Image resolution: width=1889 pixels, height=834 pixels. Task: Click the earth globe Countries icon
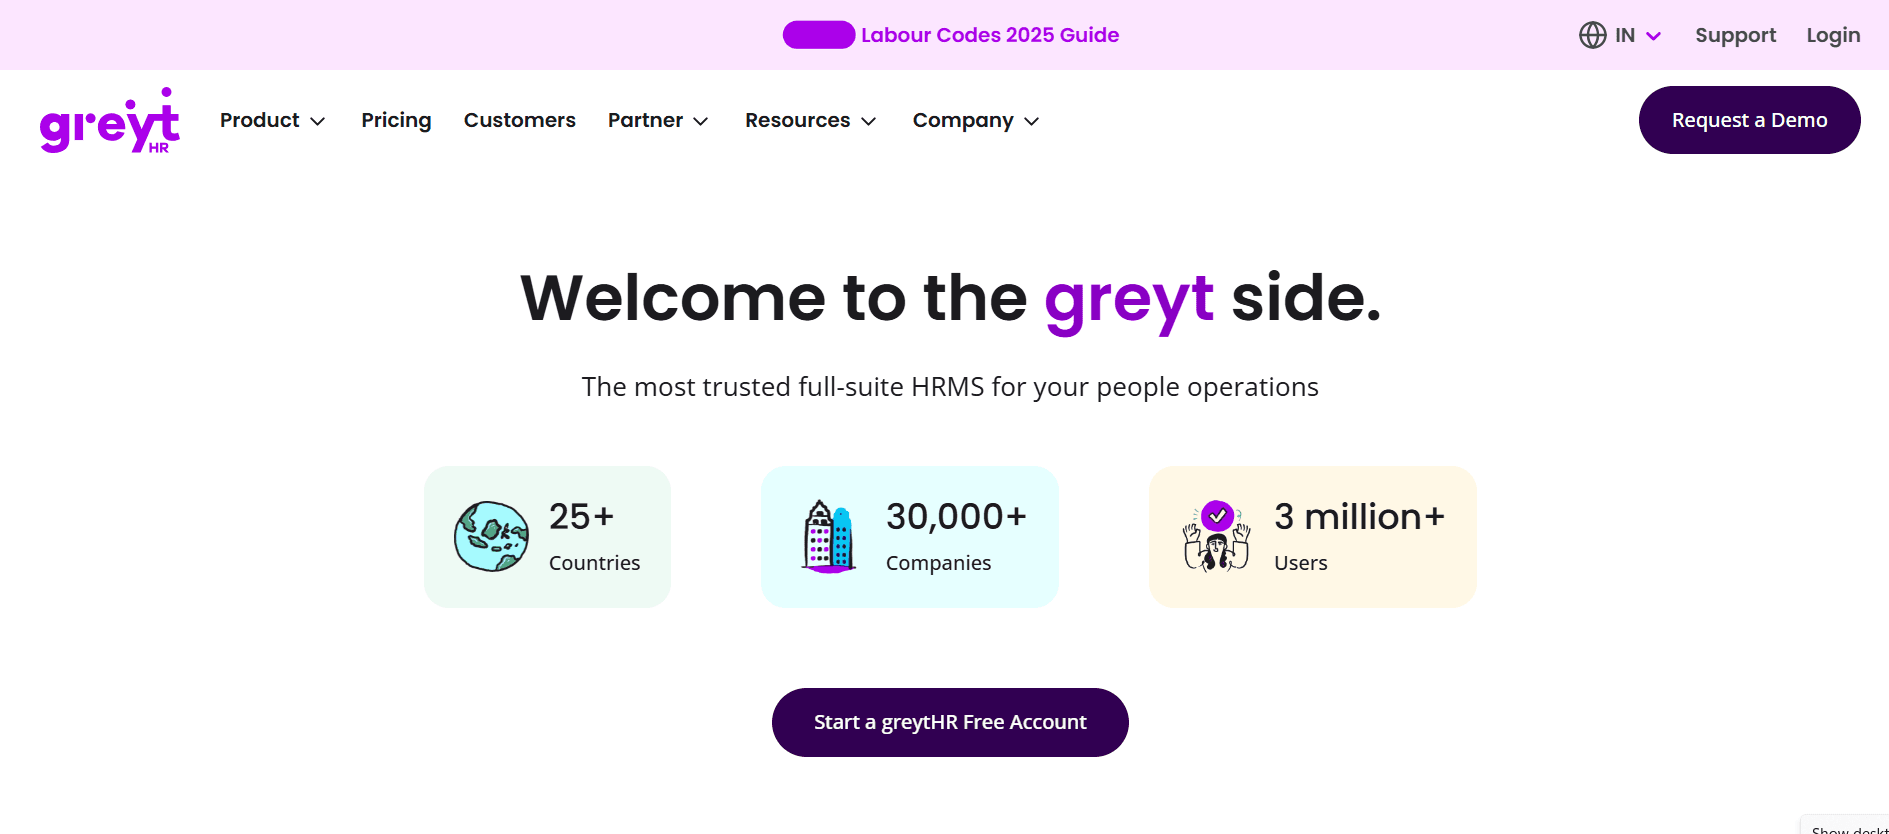pos(491,537)
